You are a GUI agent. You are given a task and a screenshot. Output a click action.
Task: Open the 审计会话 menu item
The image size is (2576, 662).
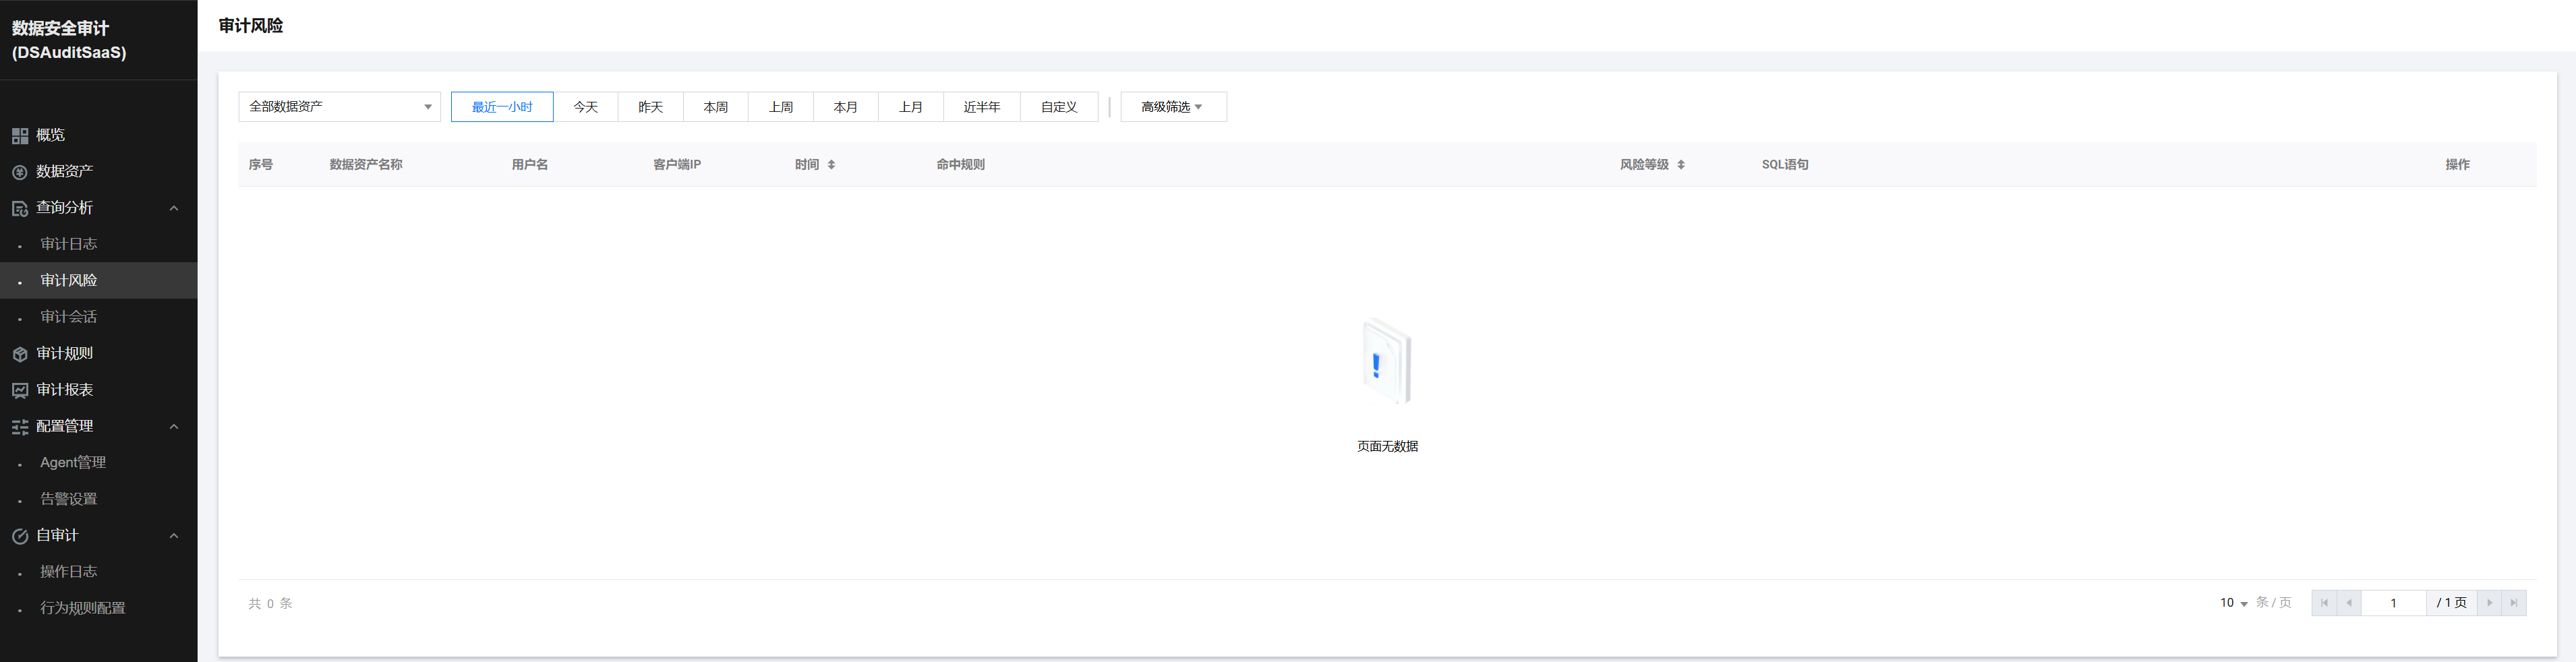point(68,317)
